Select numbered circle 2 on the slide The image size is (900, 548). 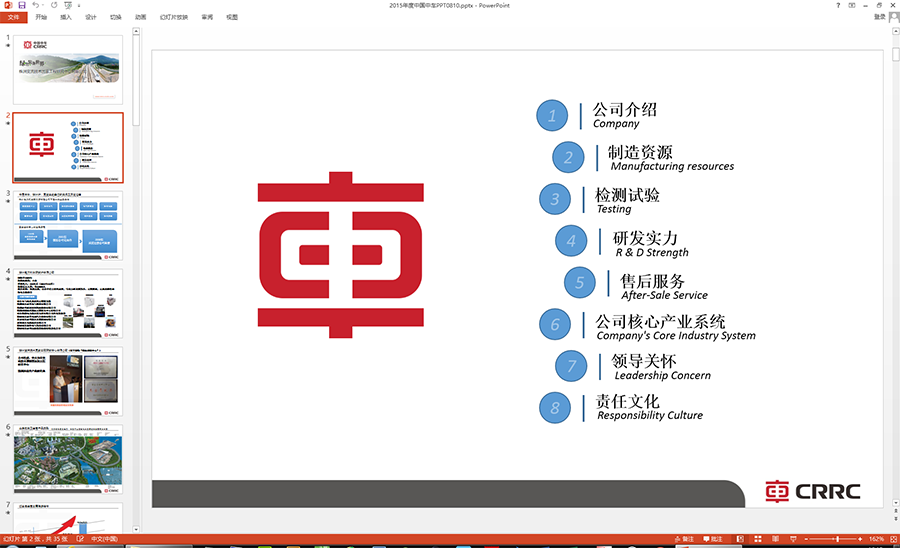pos(568,157)
